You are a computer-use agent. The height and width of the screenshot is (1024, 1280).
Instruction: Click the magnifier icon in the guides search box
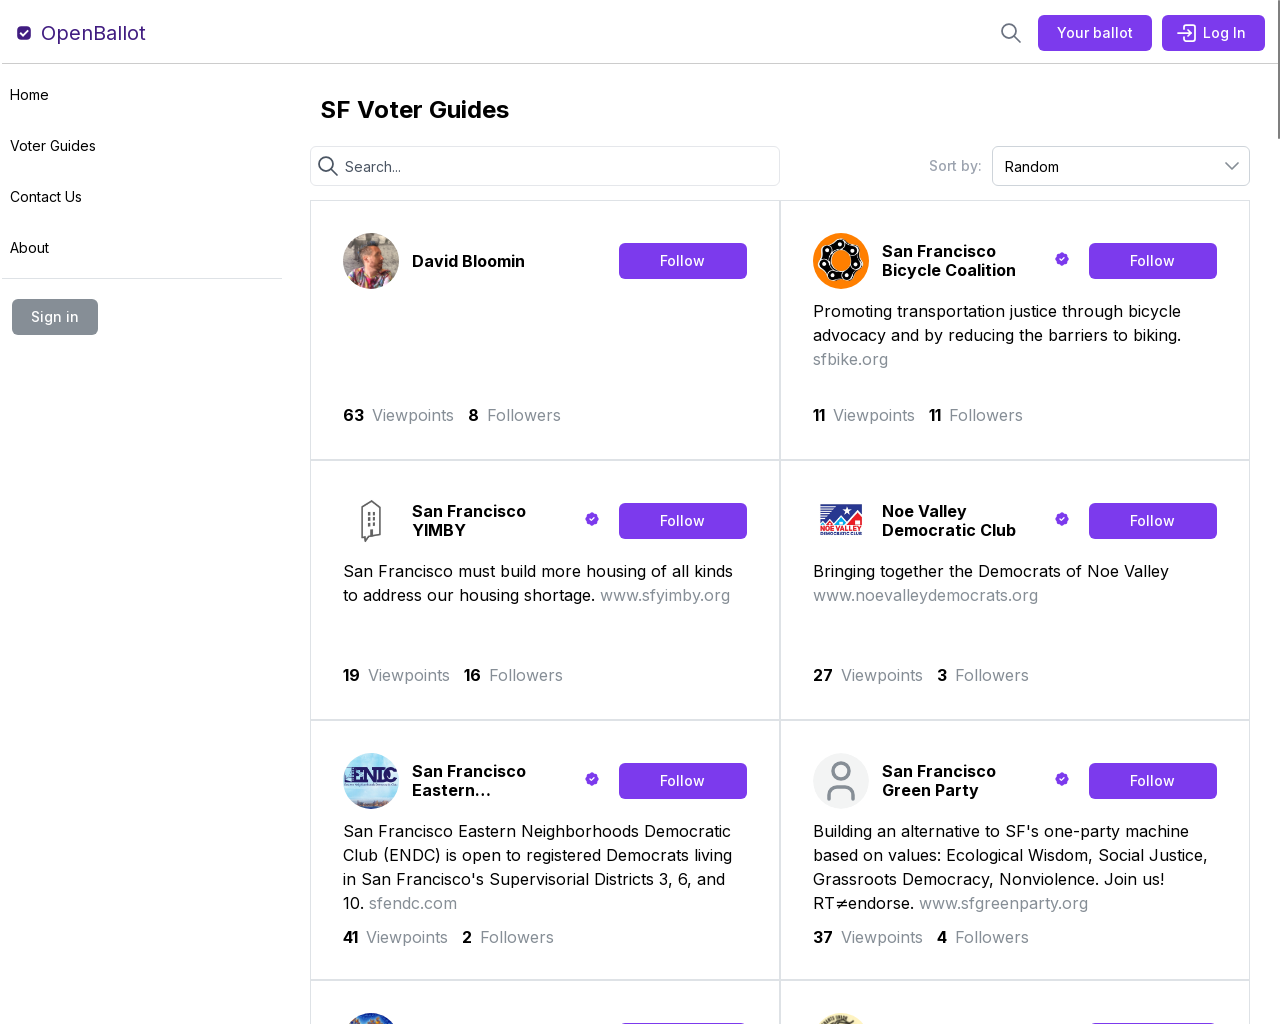328,166
